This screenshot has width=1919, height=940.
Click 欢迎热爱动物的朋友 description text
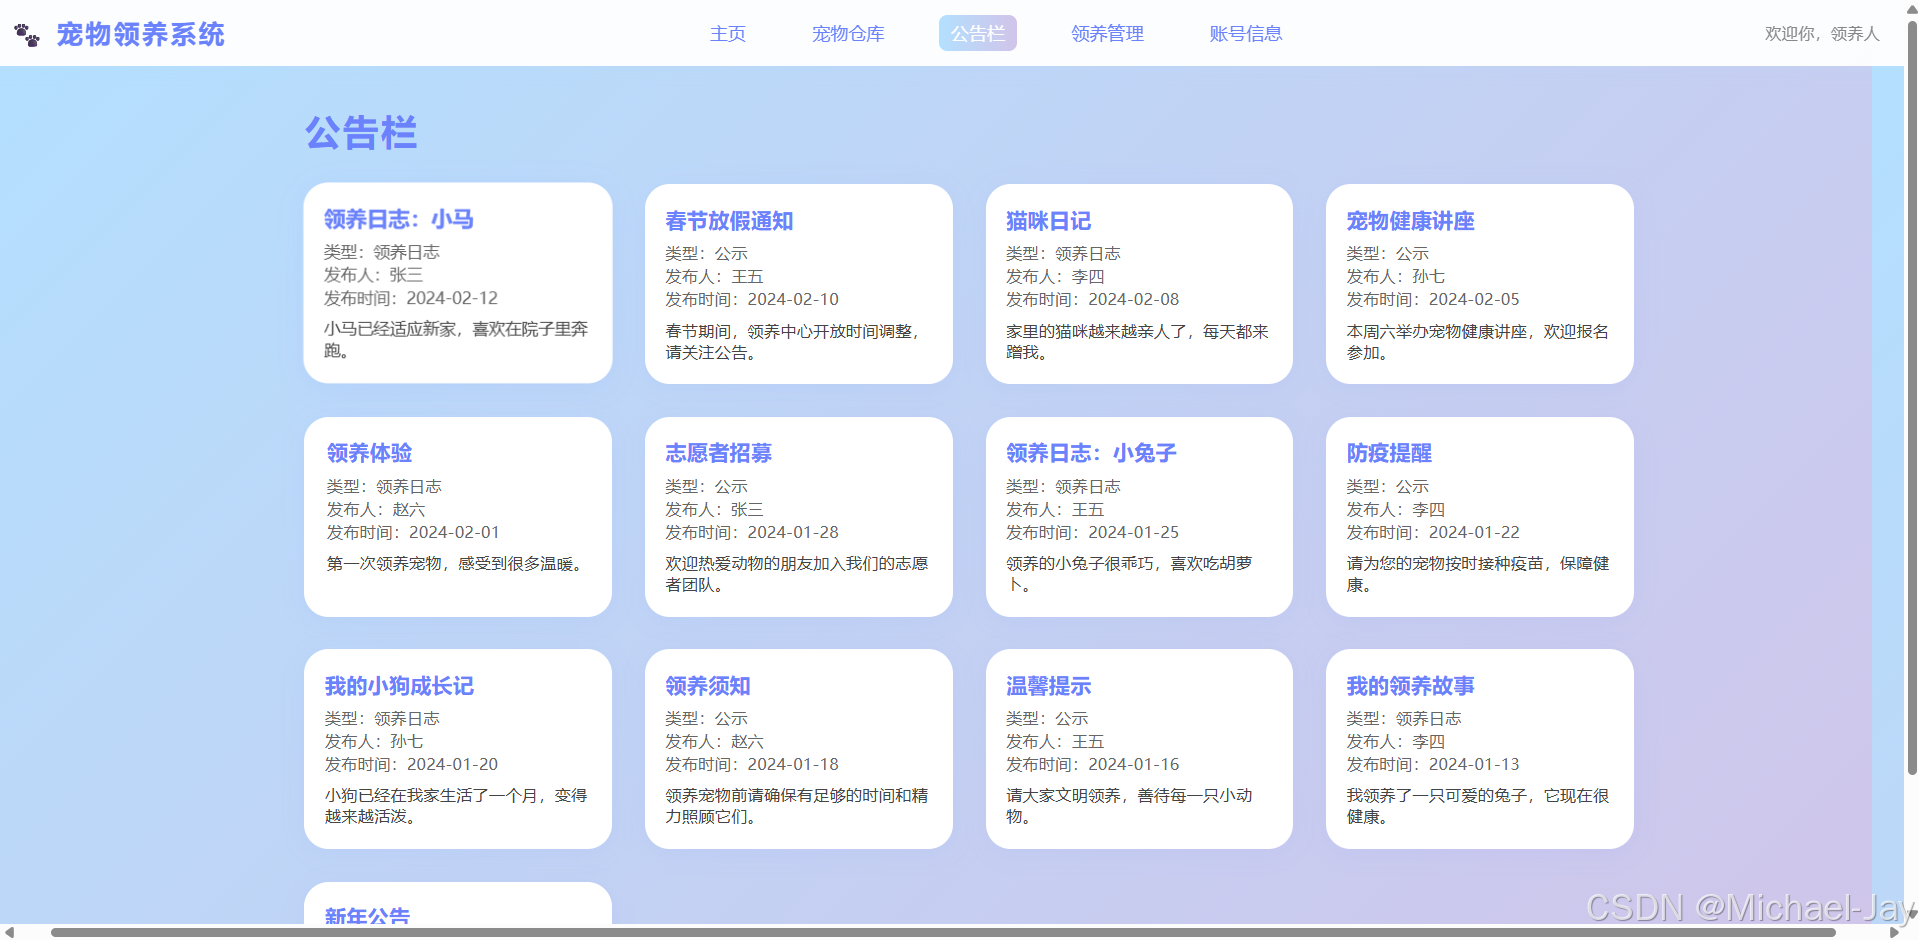point(797,574)
